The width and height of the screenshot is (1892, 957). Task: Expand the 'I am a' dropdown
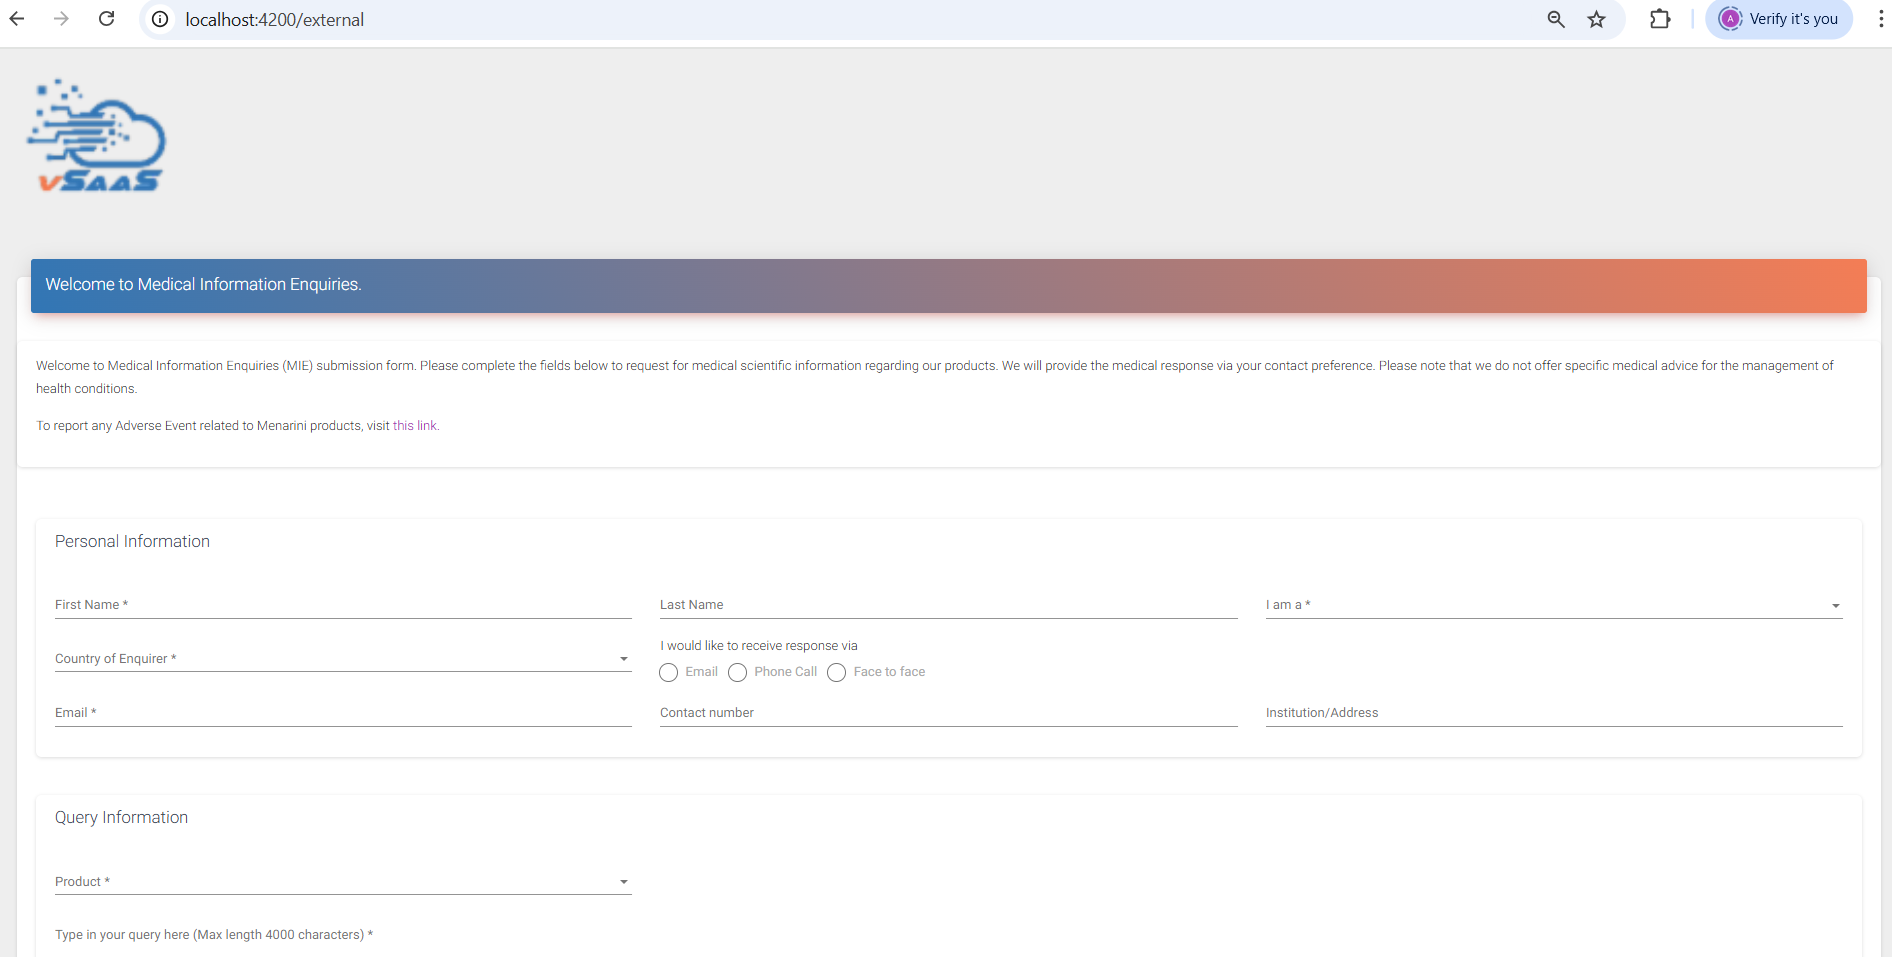point(1553,605)
